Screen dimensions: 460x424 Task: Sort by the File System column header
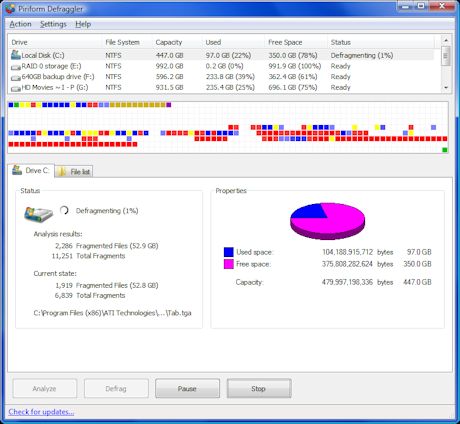(127, 42)
